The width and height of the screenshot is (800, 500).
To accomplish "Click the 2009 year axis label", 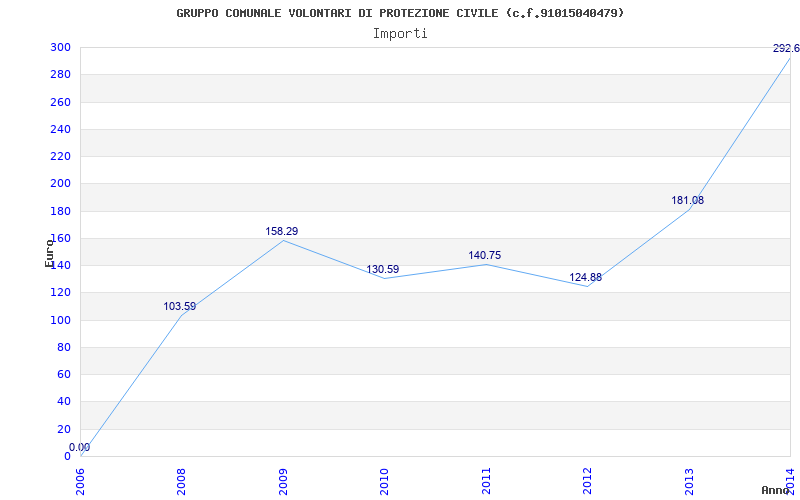I will pos(284,480).
